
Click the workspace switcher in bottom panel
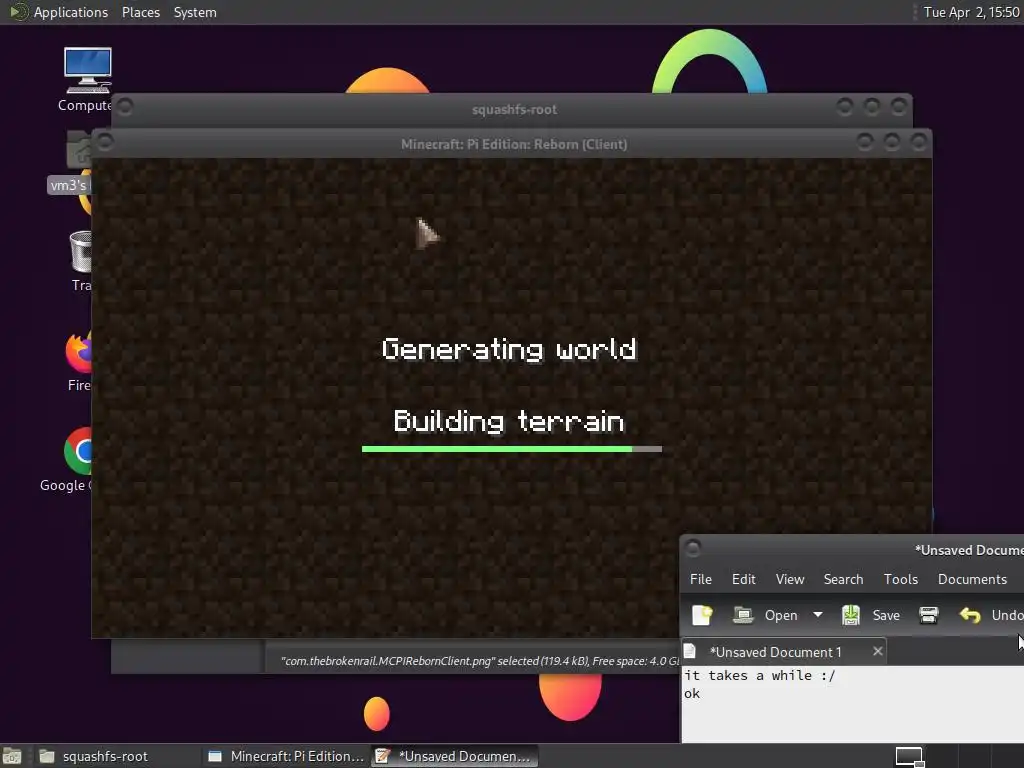coord(909,756)
